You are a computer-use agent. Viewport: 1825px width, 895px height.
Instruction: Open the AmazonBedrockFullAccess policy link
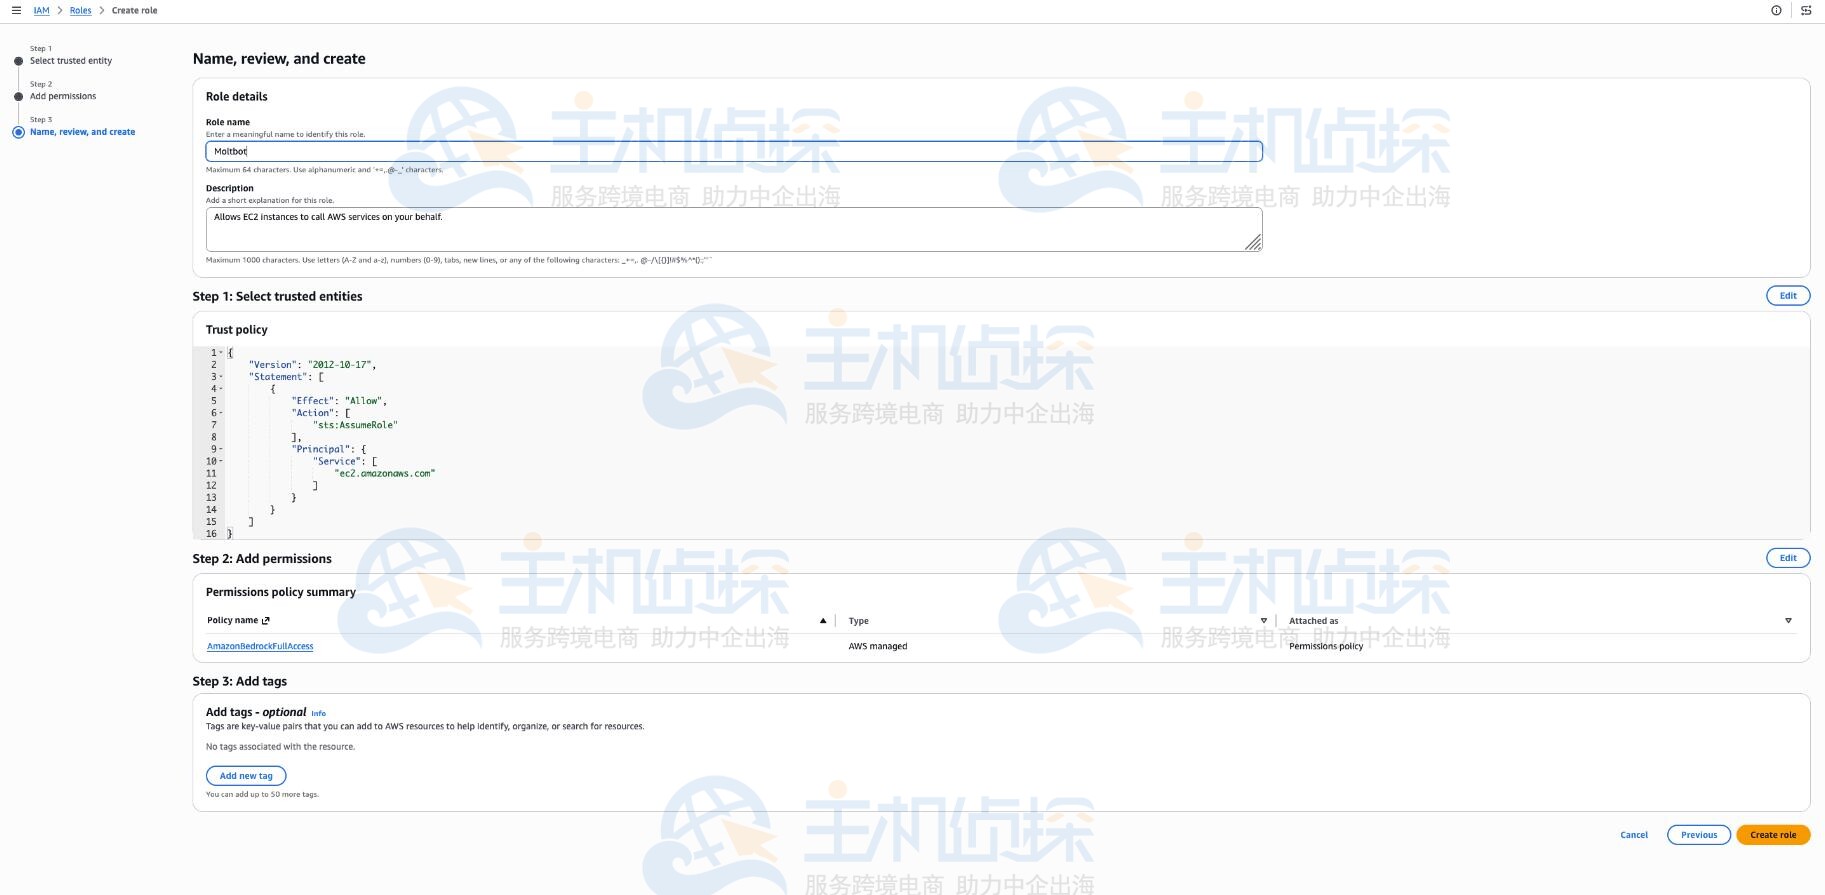point(260,647)
